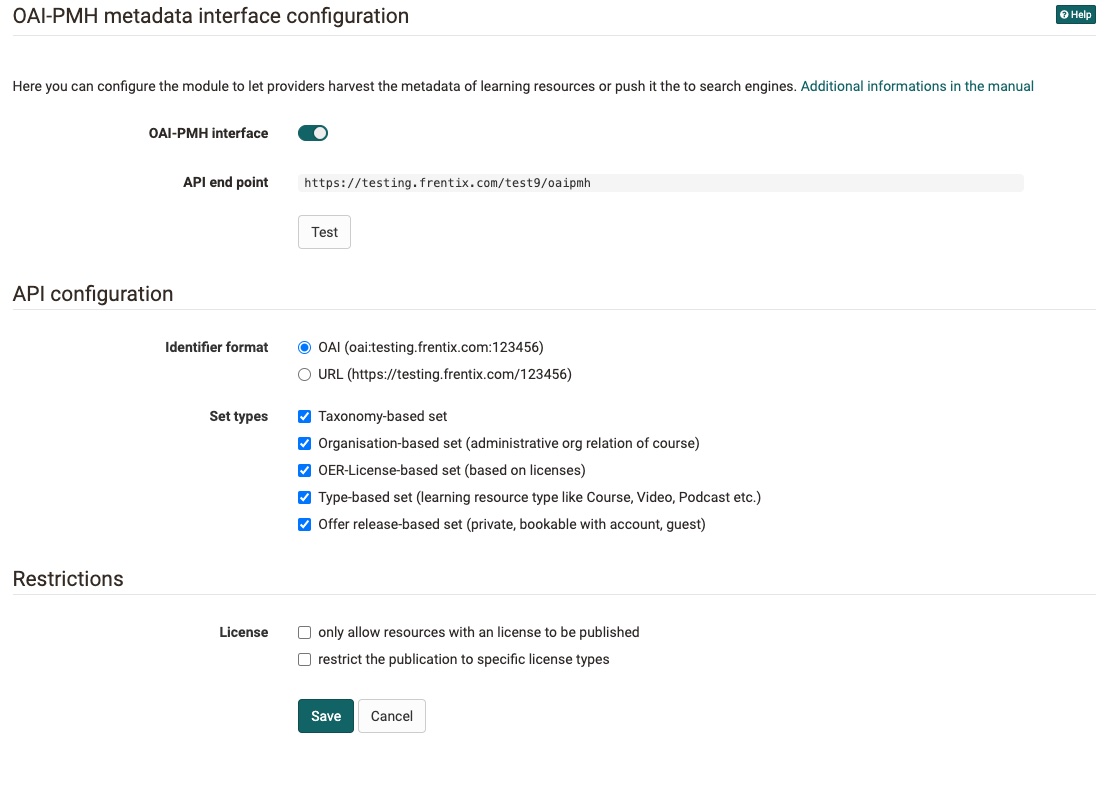The width and height of the screenshot is (1116, 786).
Task: Click the Restrictions section heading
Action: pos(67,578)
